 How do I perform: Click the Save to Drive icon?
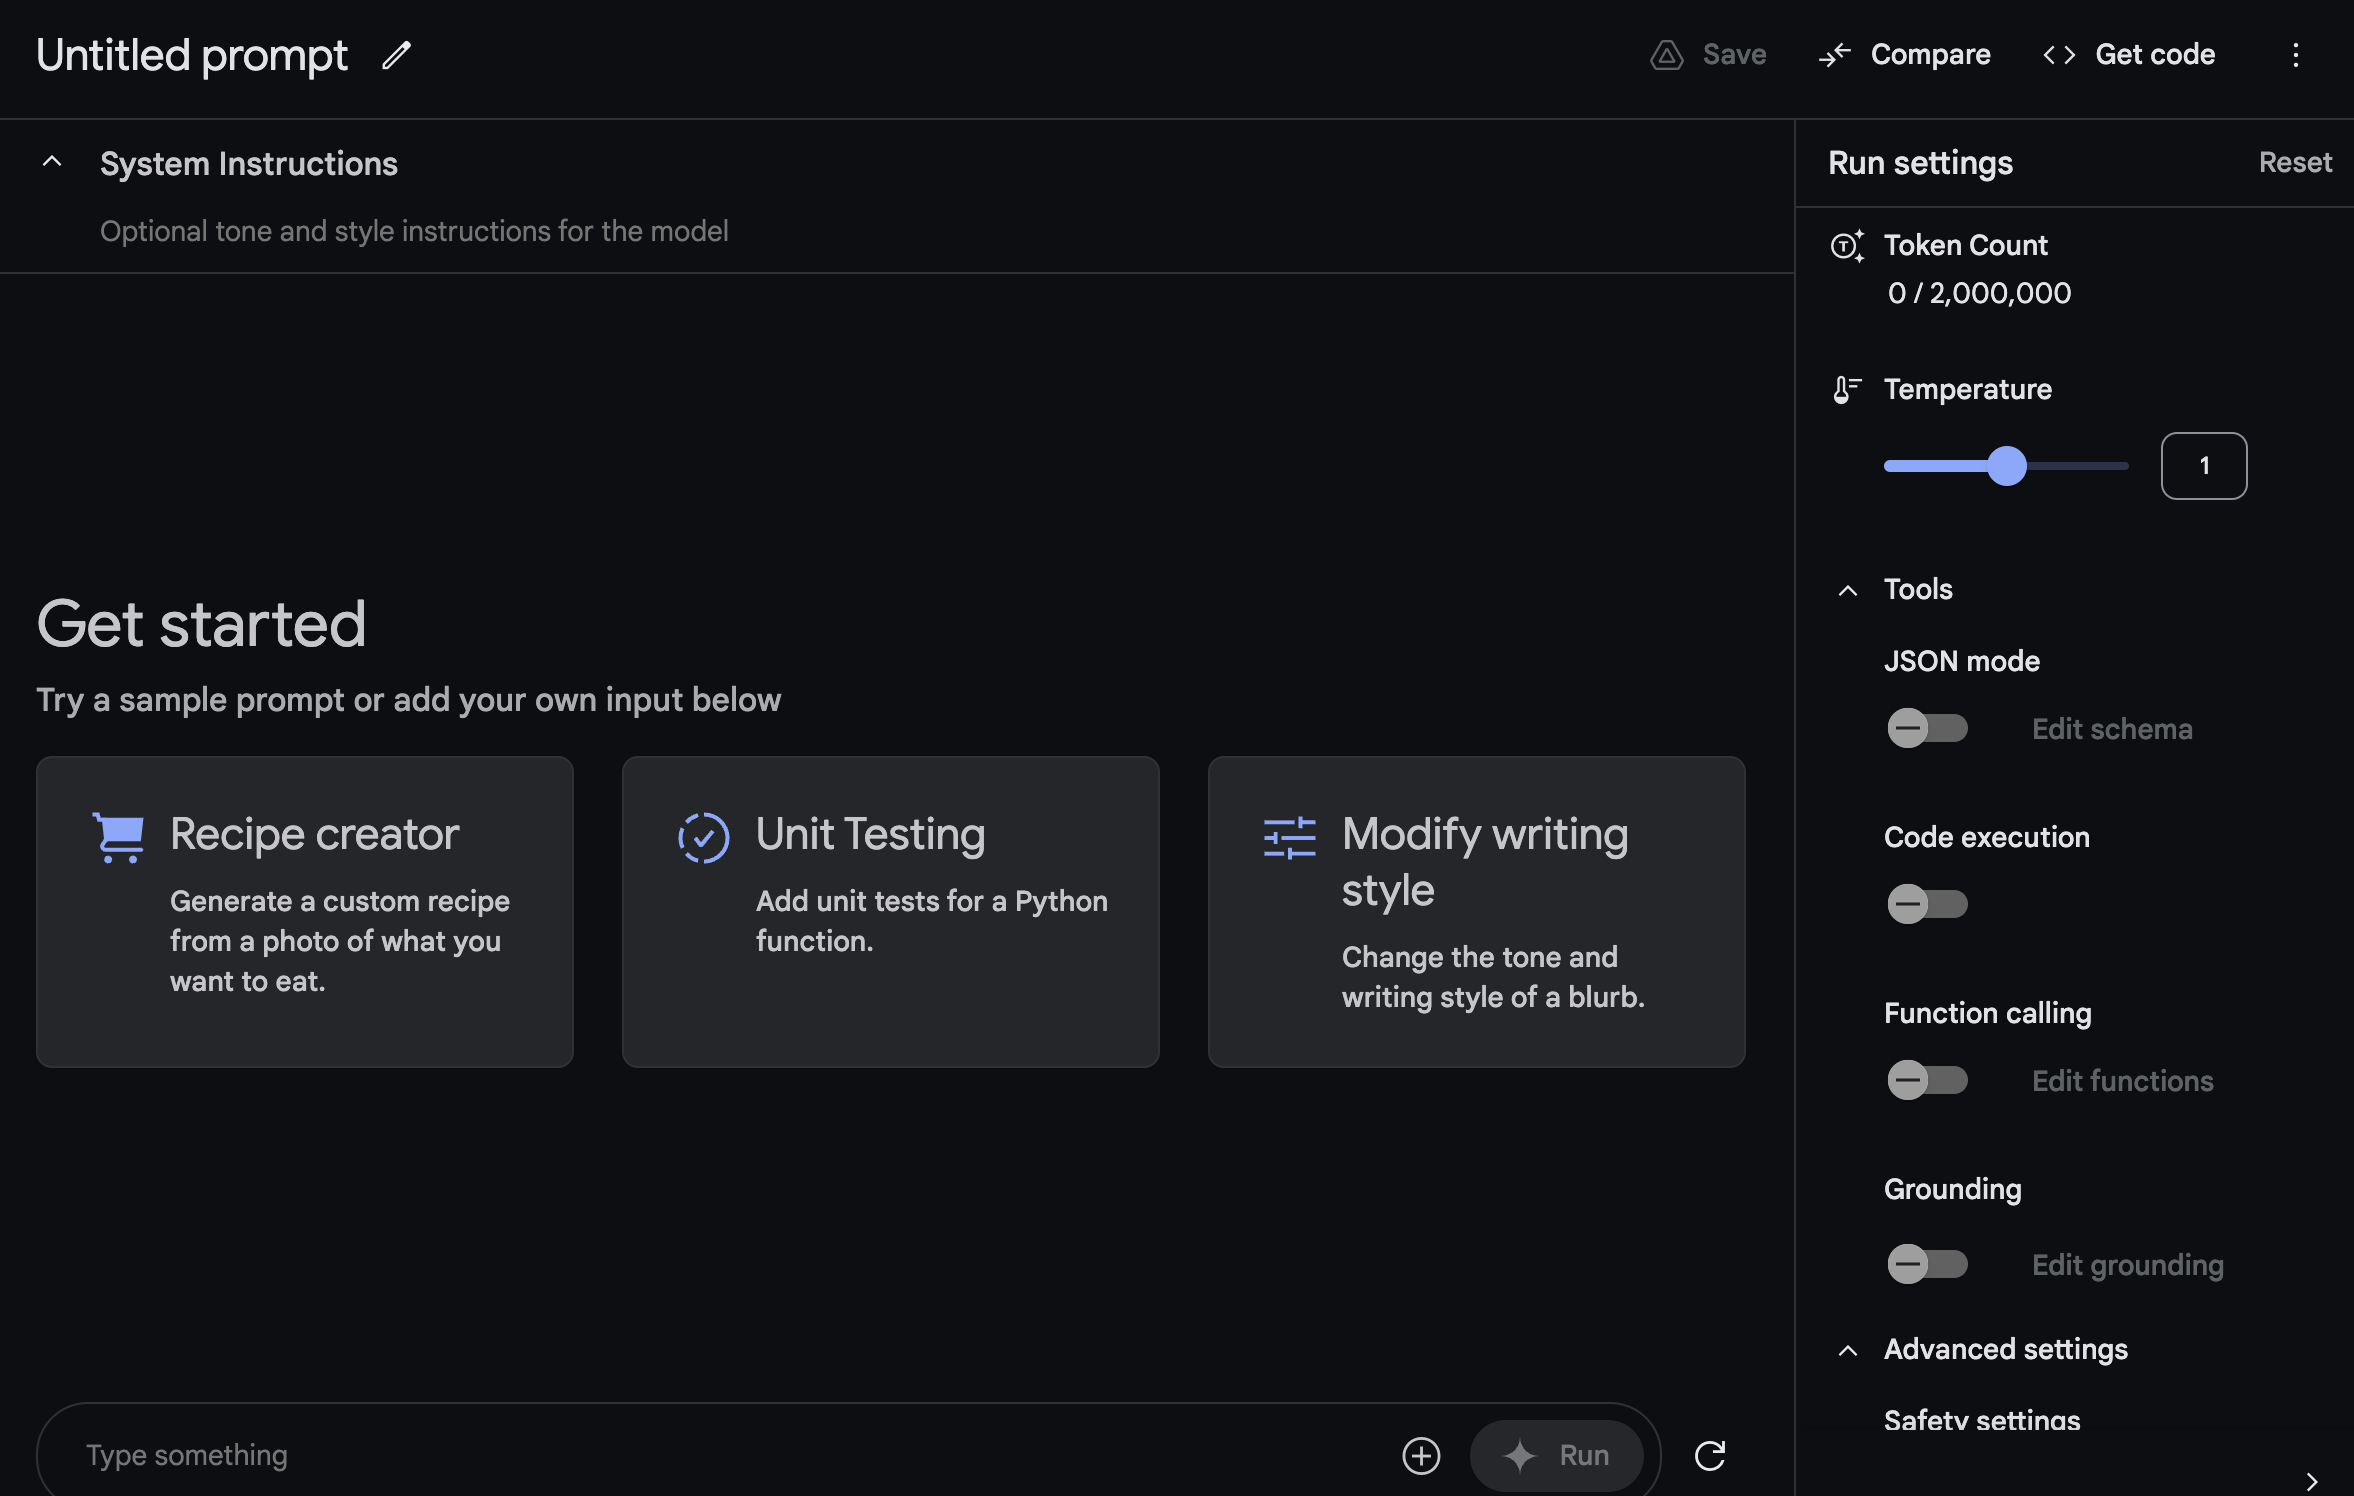(x=1666, y=55)
